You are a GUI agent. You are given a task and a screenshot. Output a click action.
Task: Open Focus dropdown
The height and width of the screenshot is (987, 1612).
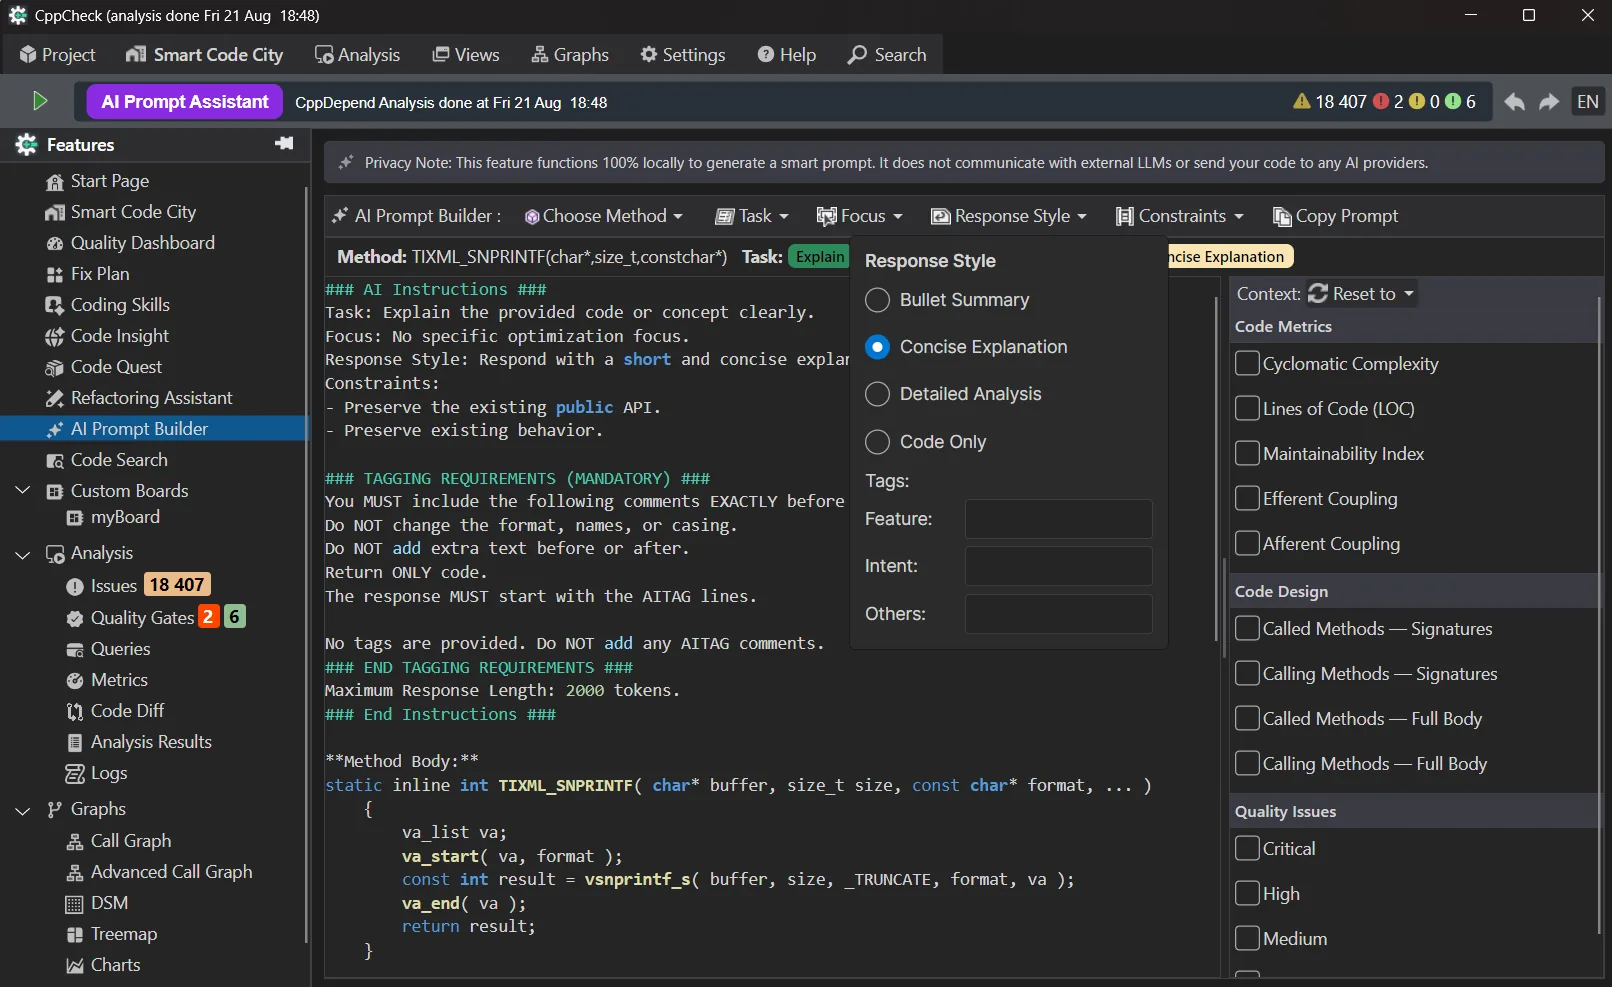click(860, 216)
